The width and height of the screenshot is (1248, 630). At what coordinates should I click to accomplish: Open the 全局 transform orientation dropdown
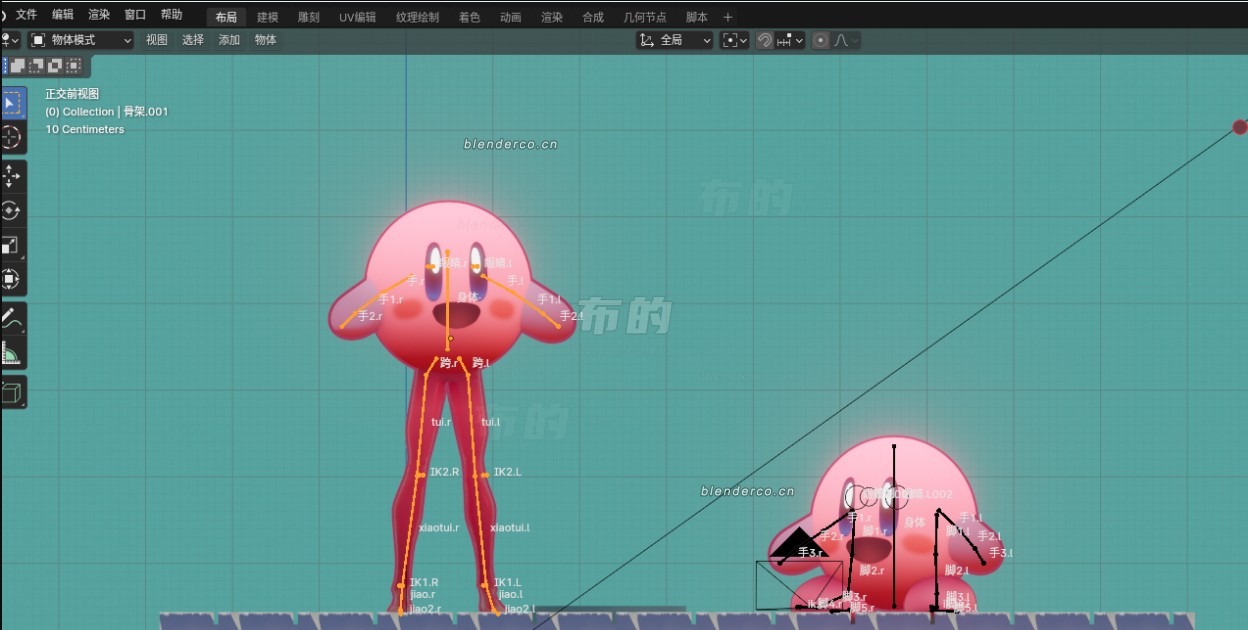[675, 40]
